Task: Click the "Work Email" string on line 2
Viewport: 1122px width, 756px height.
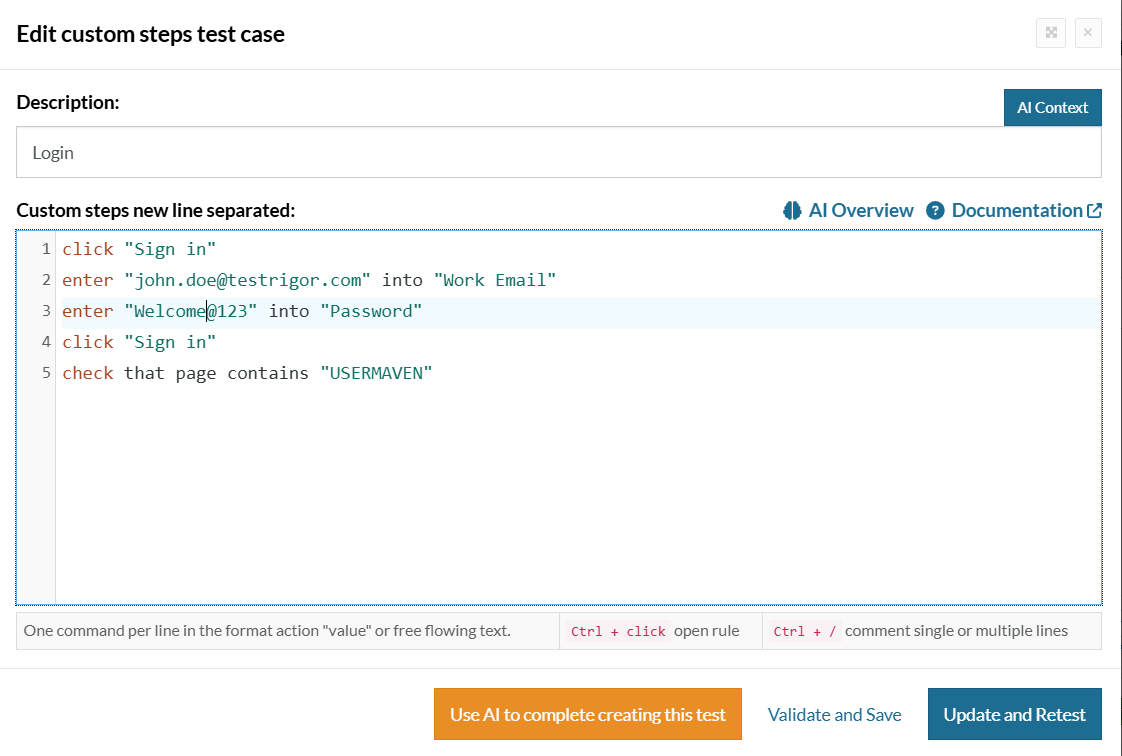Action: click(x=495, y=280)
